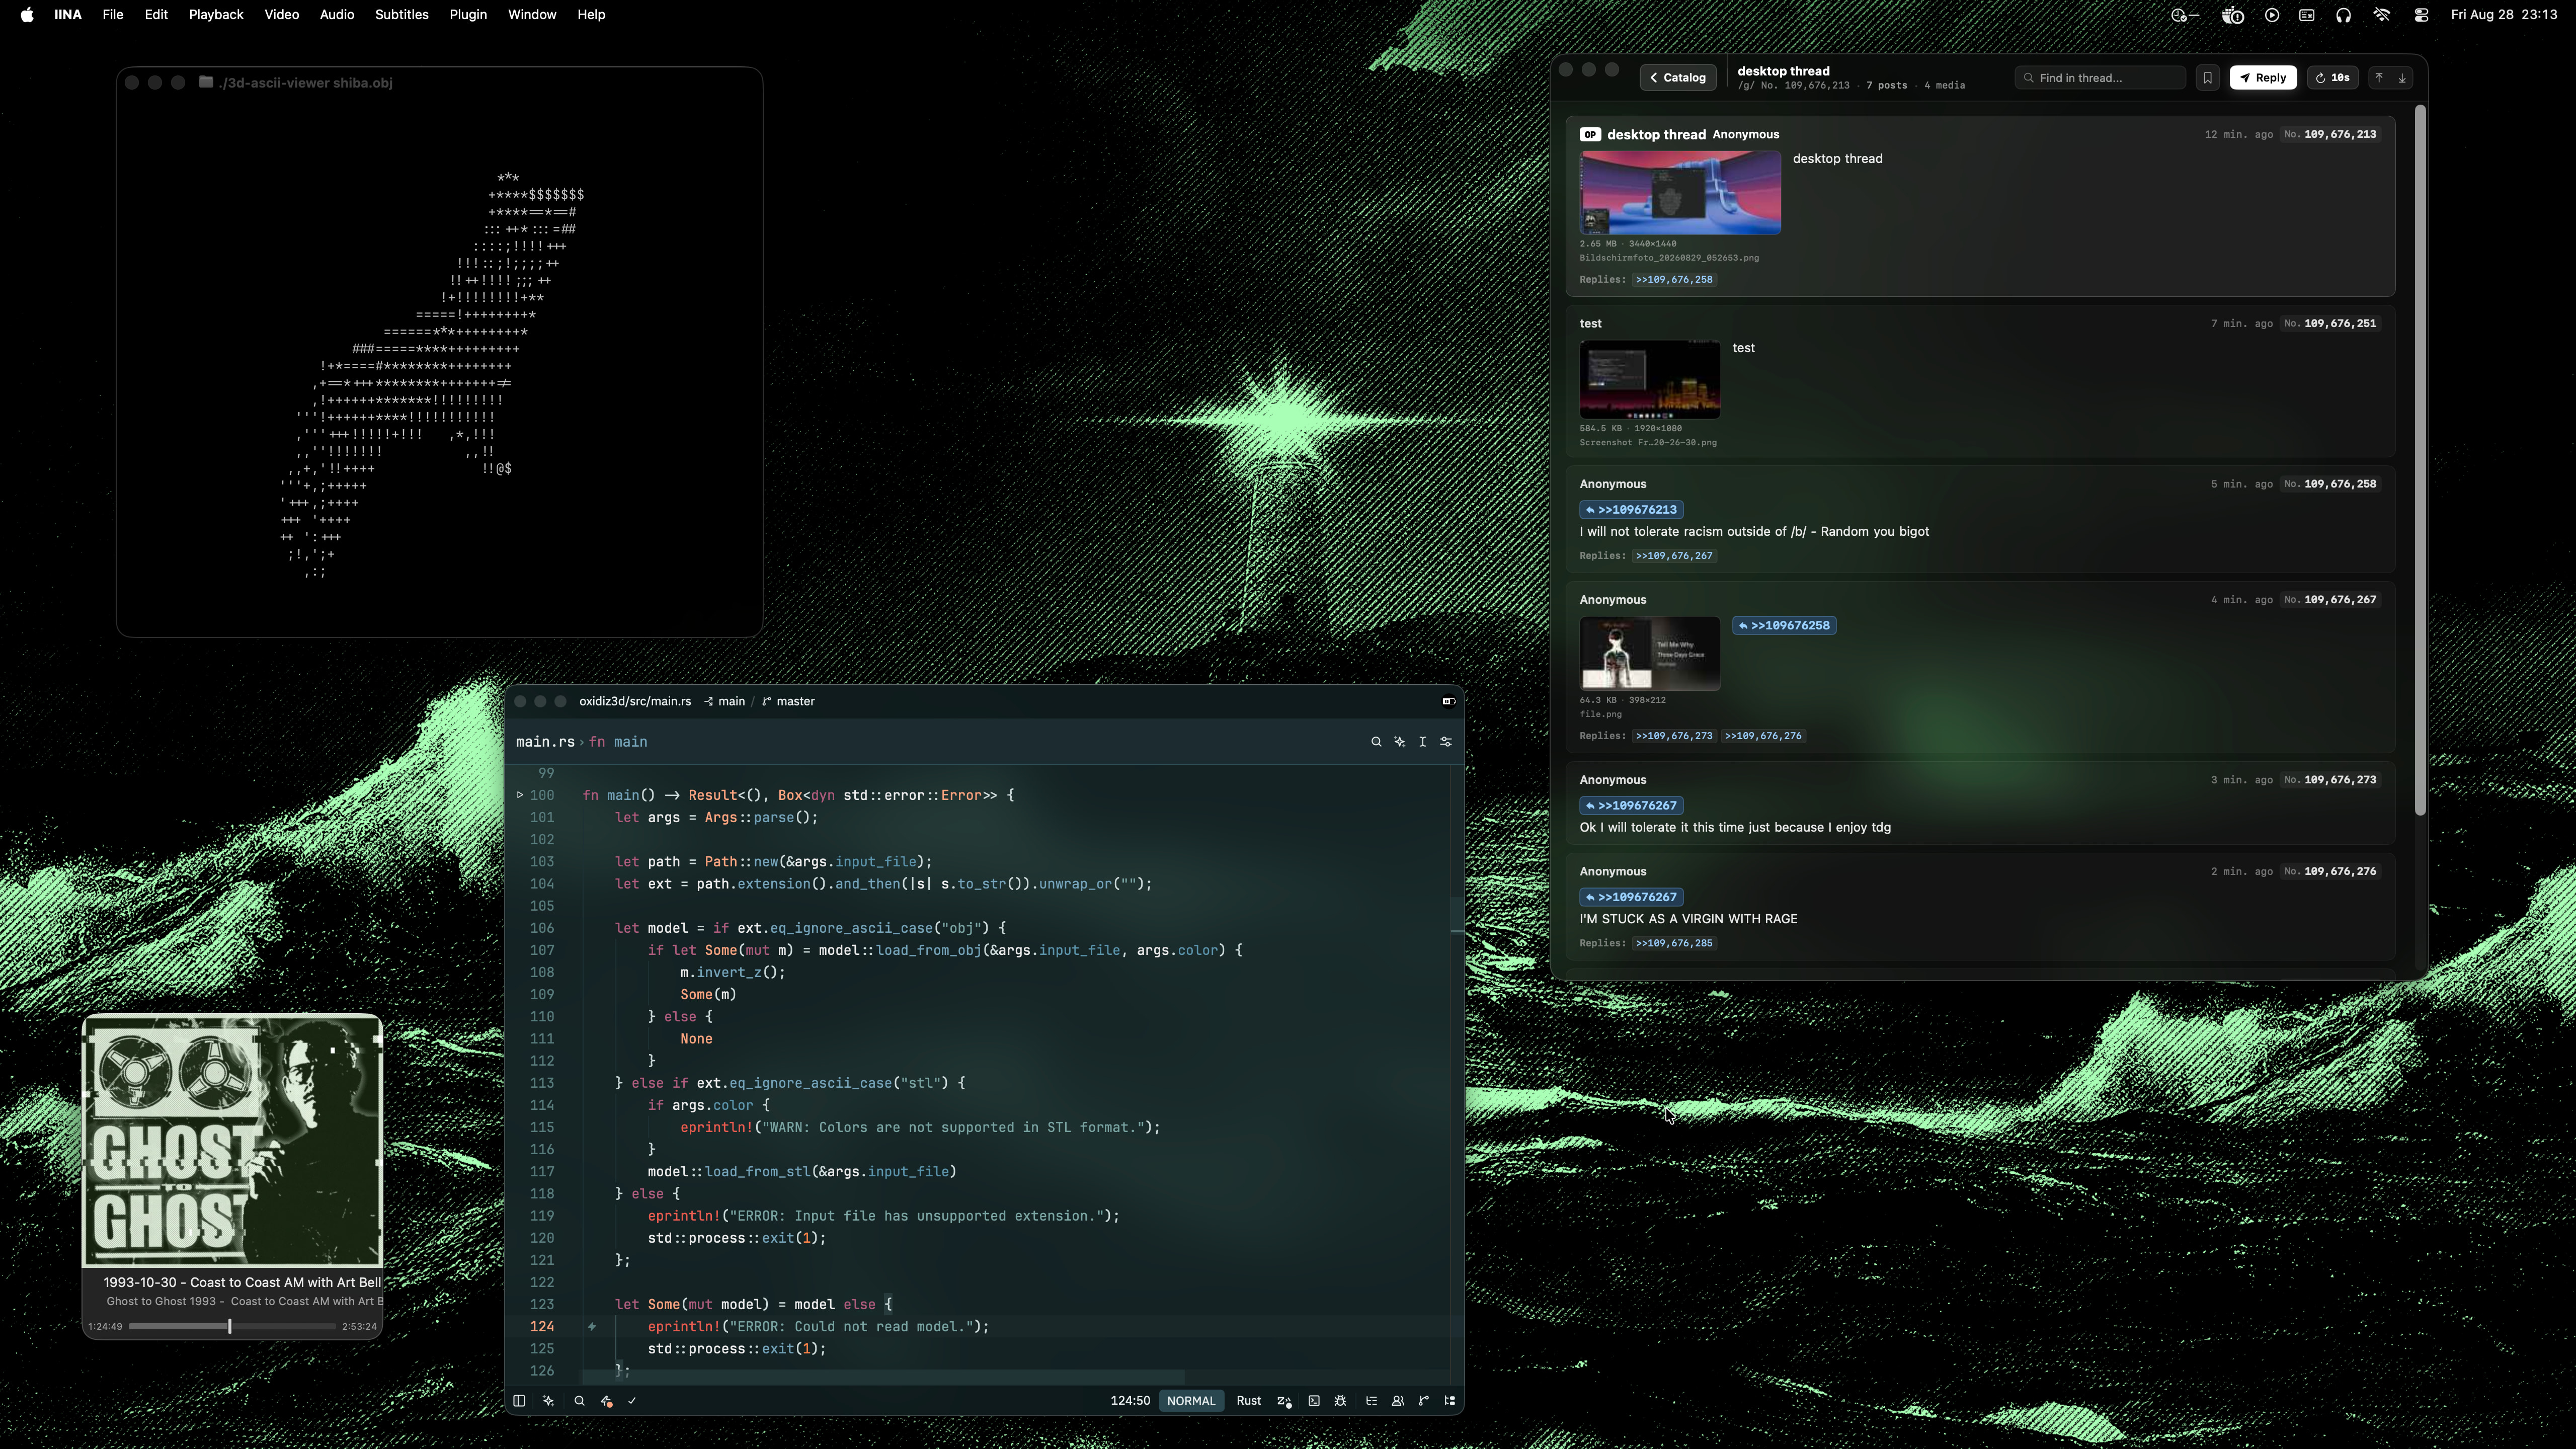Screen dimensions: 2576x1449
Task: Open the Playback menu
Action: 216,15
